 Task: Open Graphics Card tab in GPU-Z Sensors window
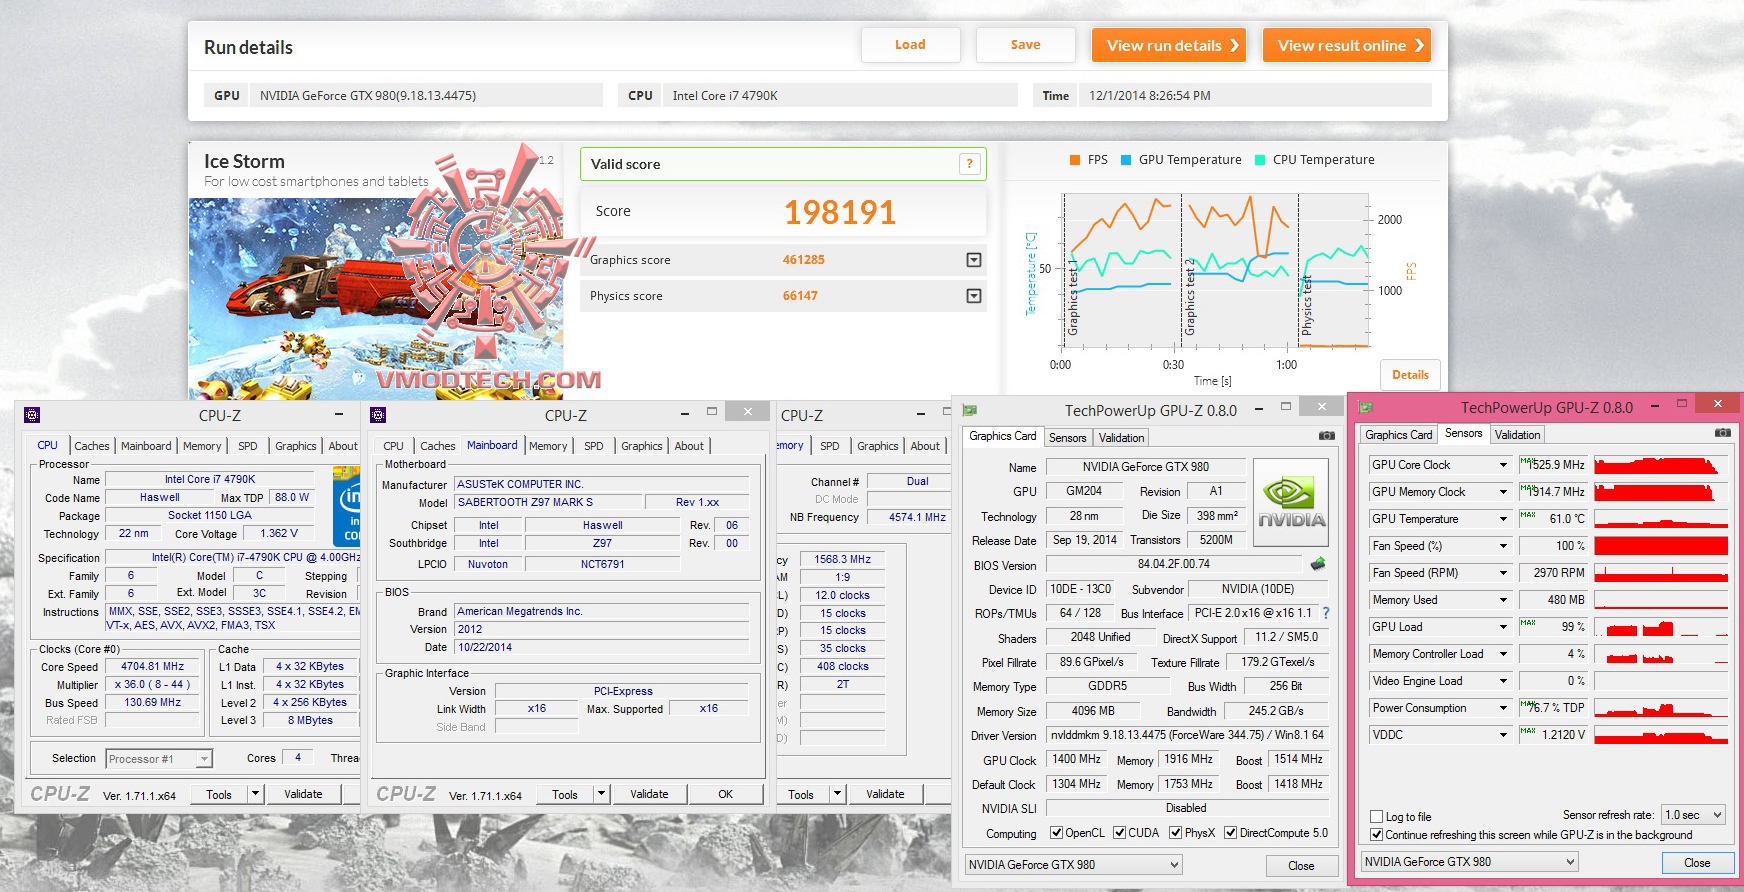click(x=1399, y=435)
